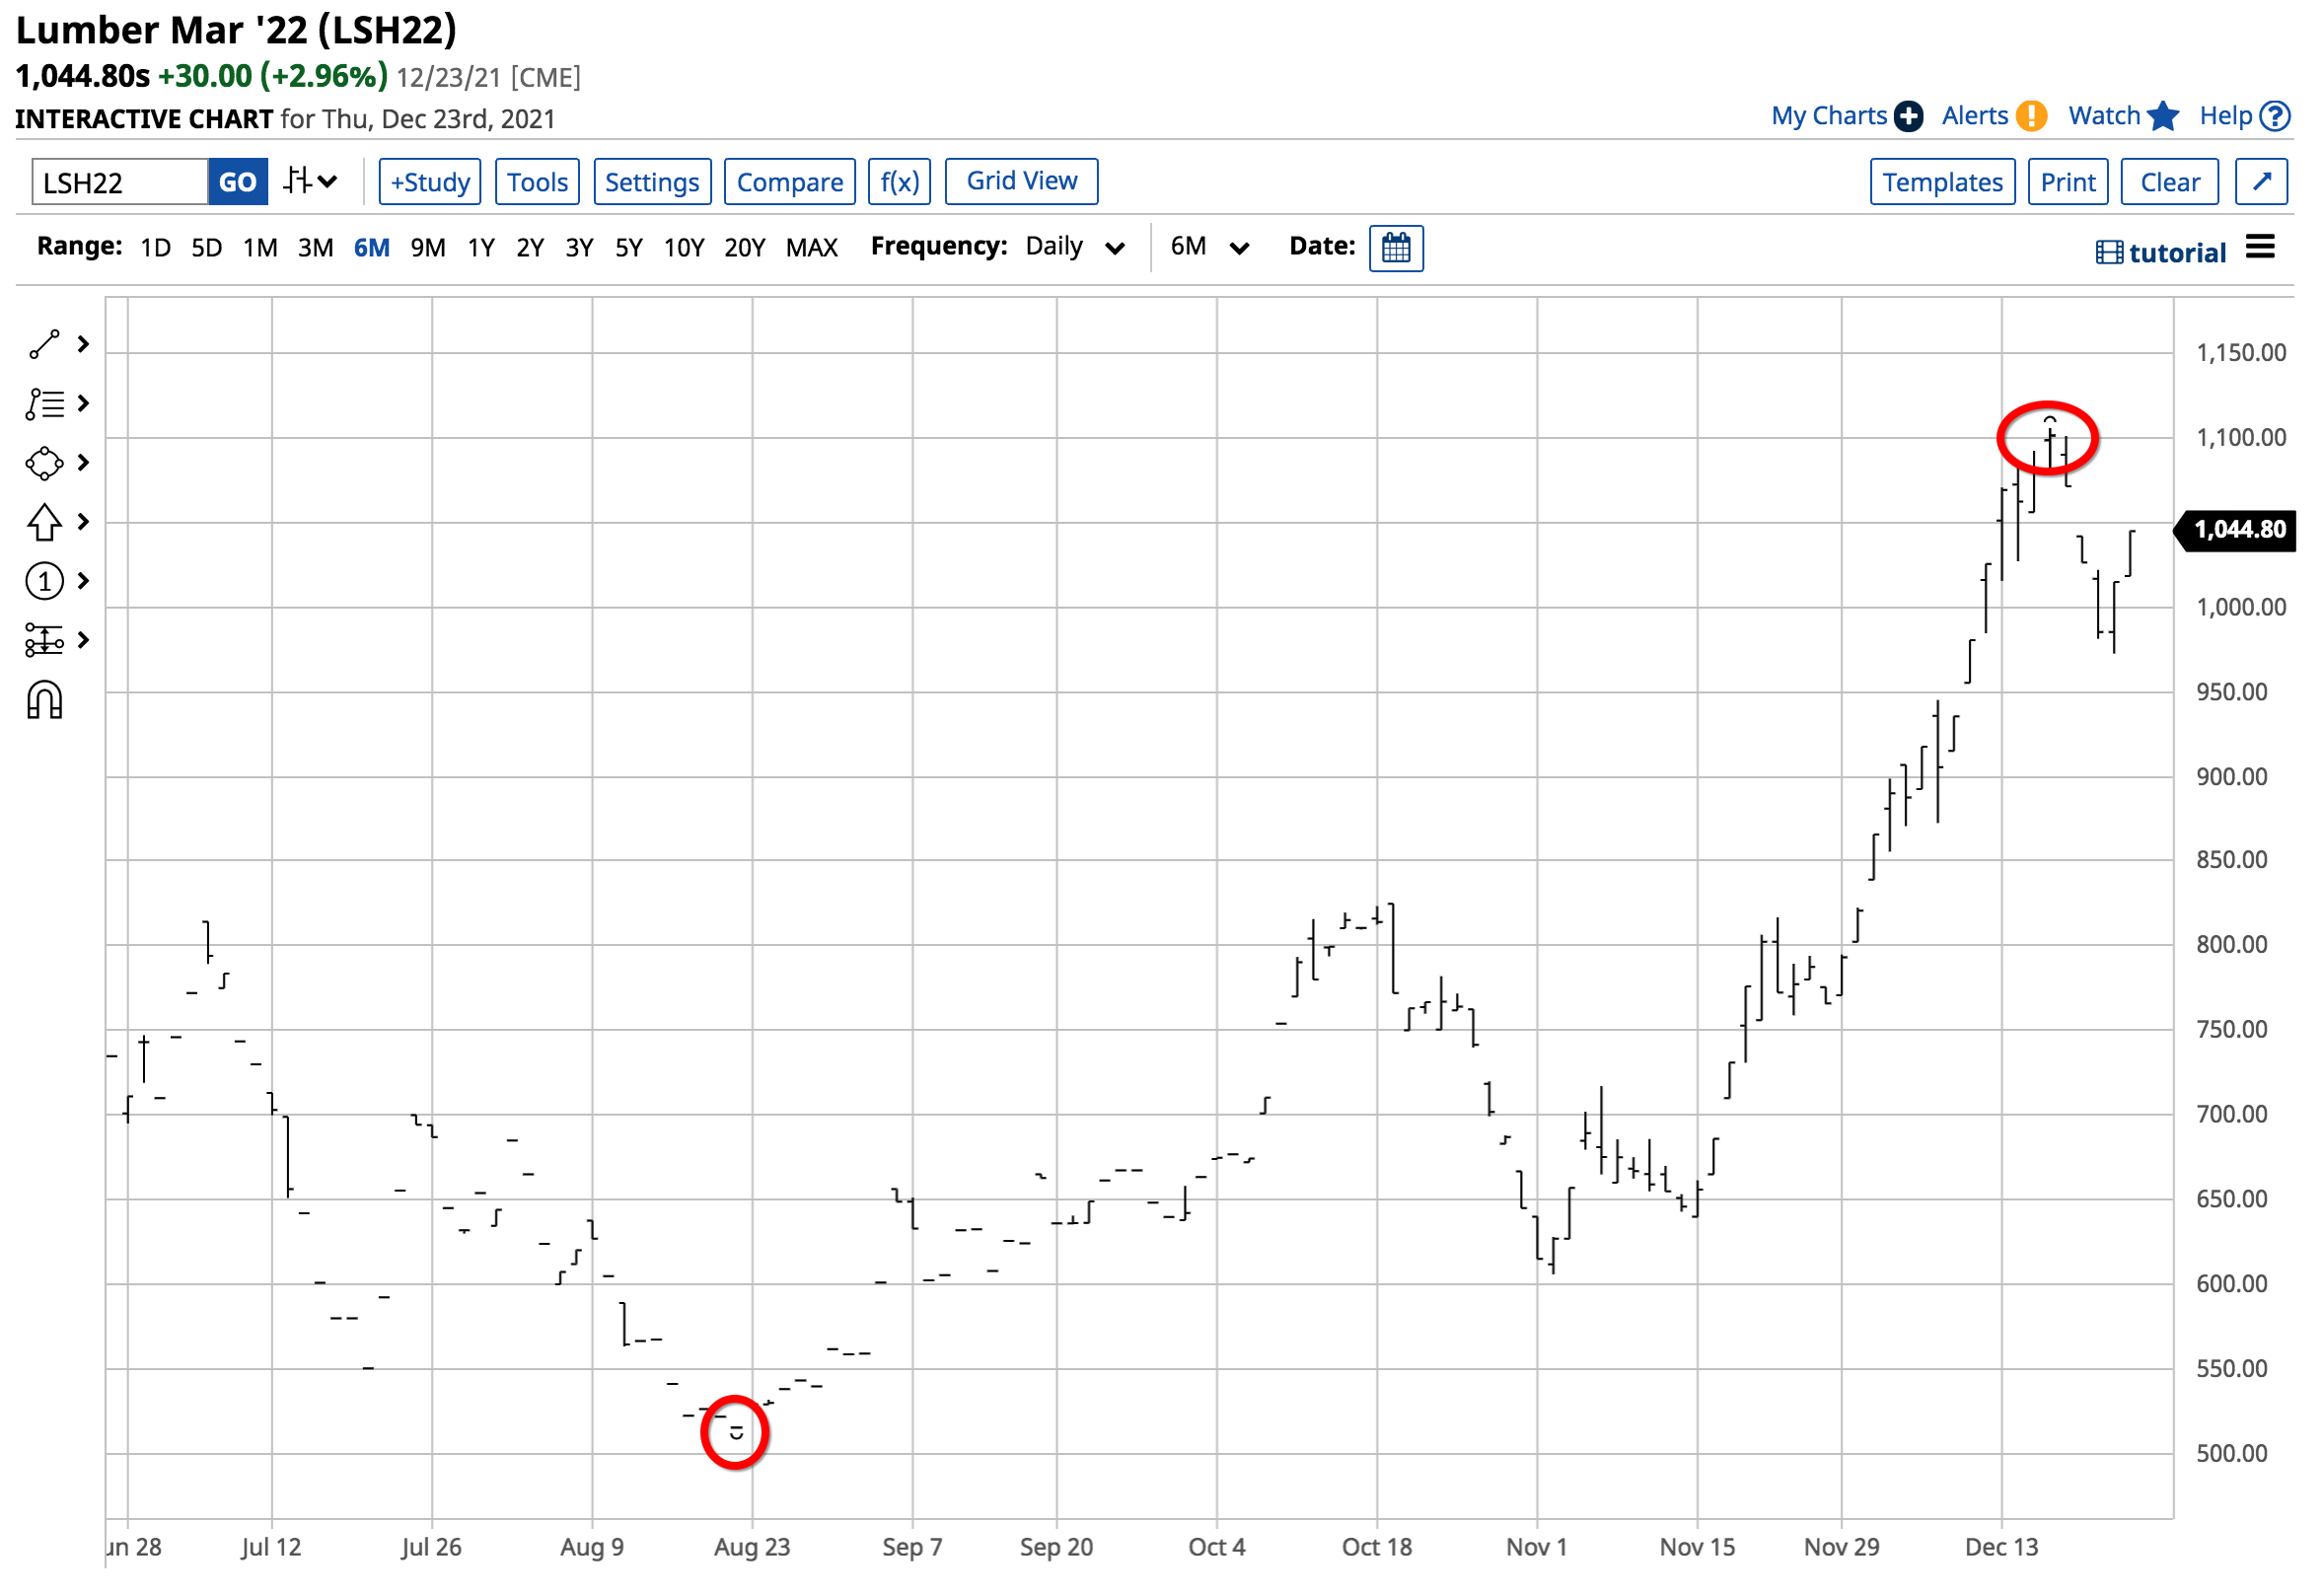Click the LSH22 symbol input field
The height and width of the screenshot is (1596, 2322).
pos(120,183)
